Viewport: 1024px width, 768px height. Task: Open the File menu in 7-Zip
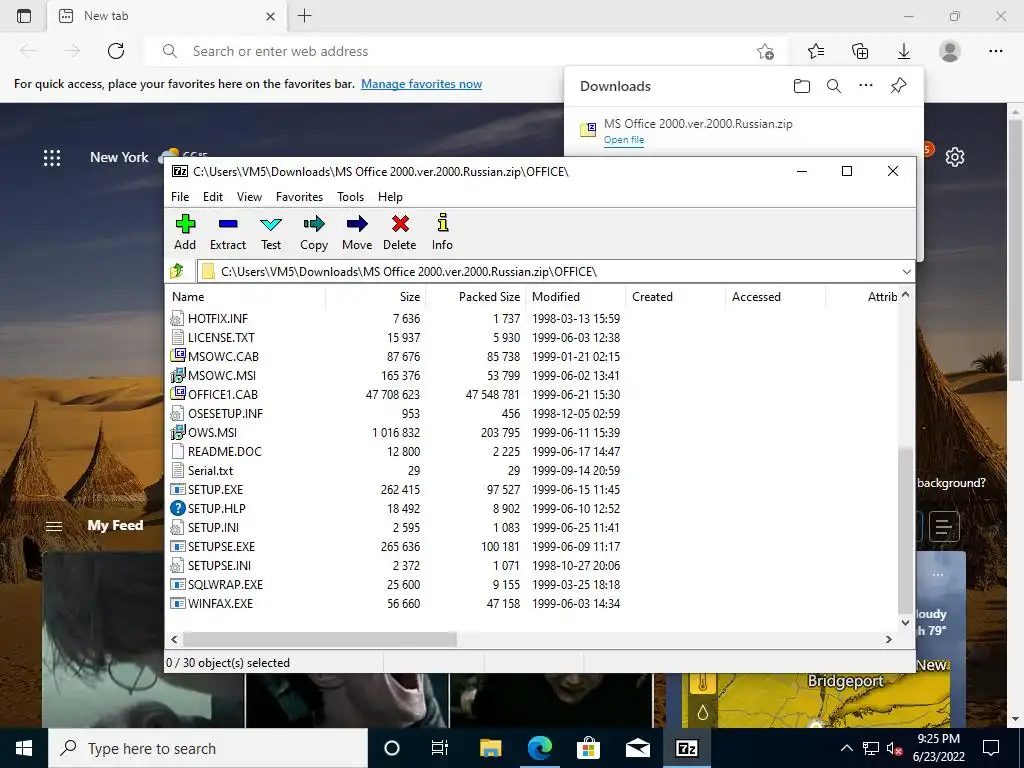pos(180,197)
